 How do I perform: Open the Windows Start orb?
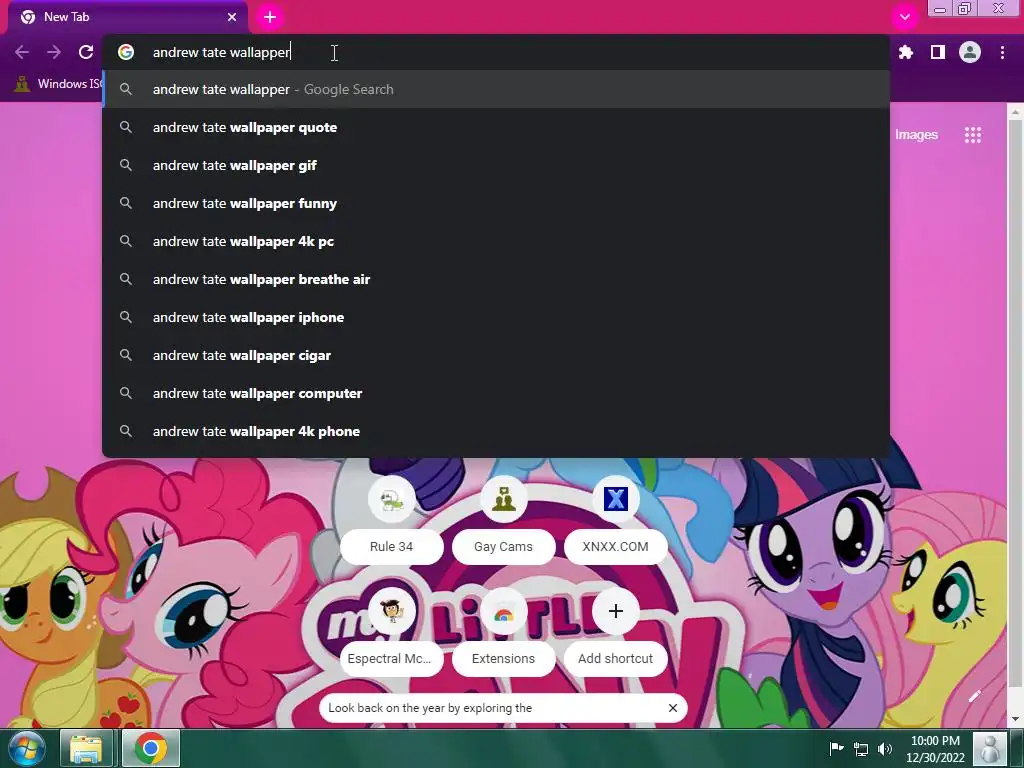(27, 748)
